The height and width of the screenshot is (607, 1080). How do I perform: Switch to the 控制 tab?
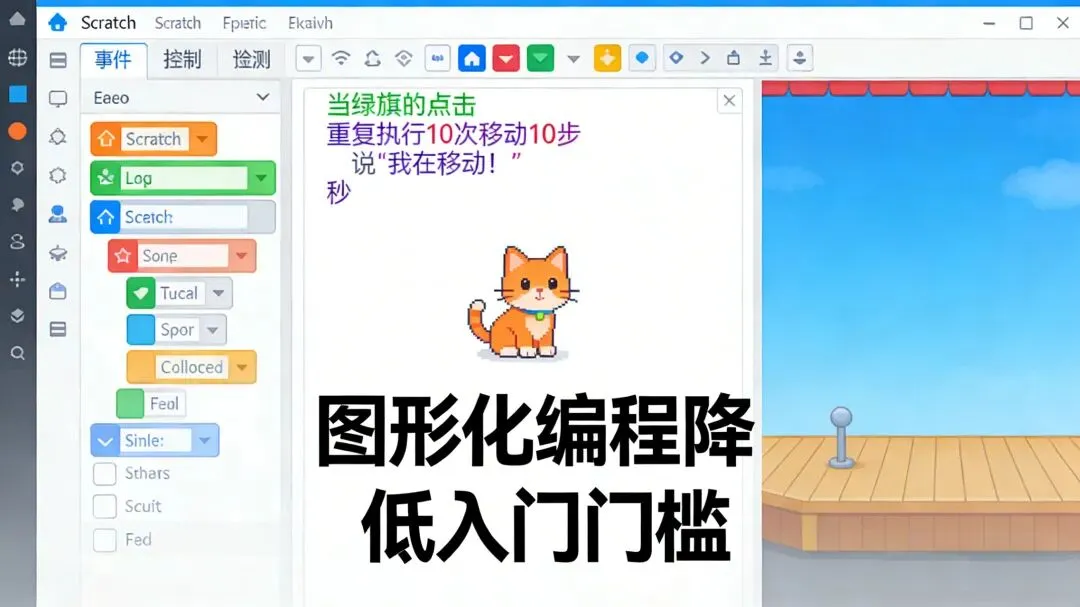(182, 59)
